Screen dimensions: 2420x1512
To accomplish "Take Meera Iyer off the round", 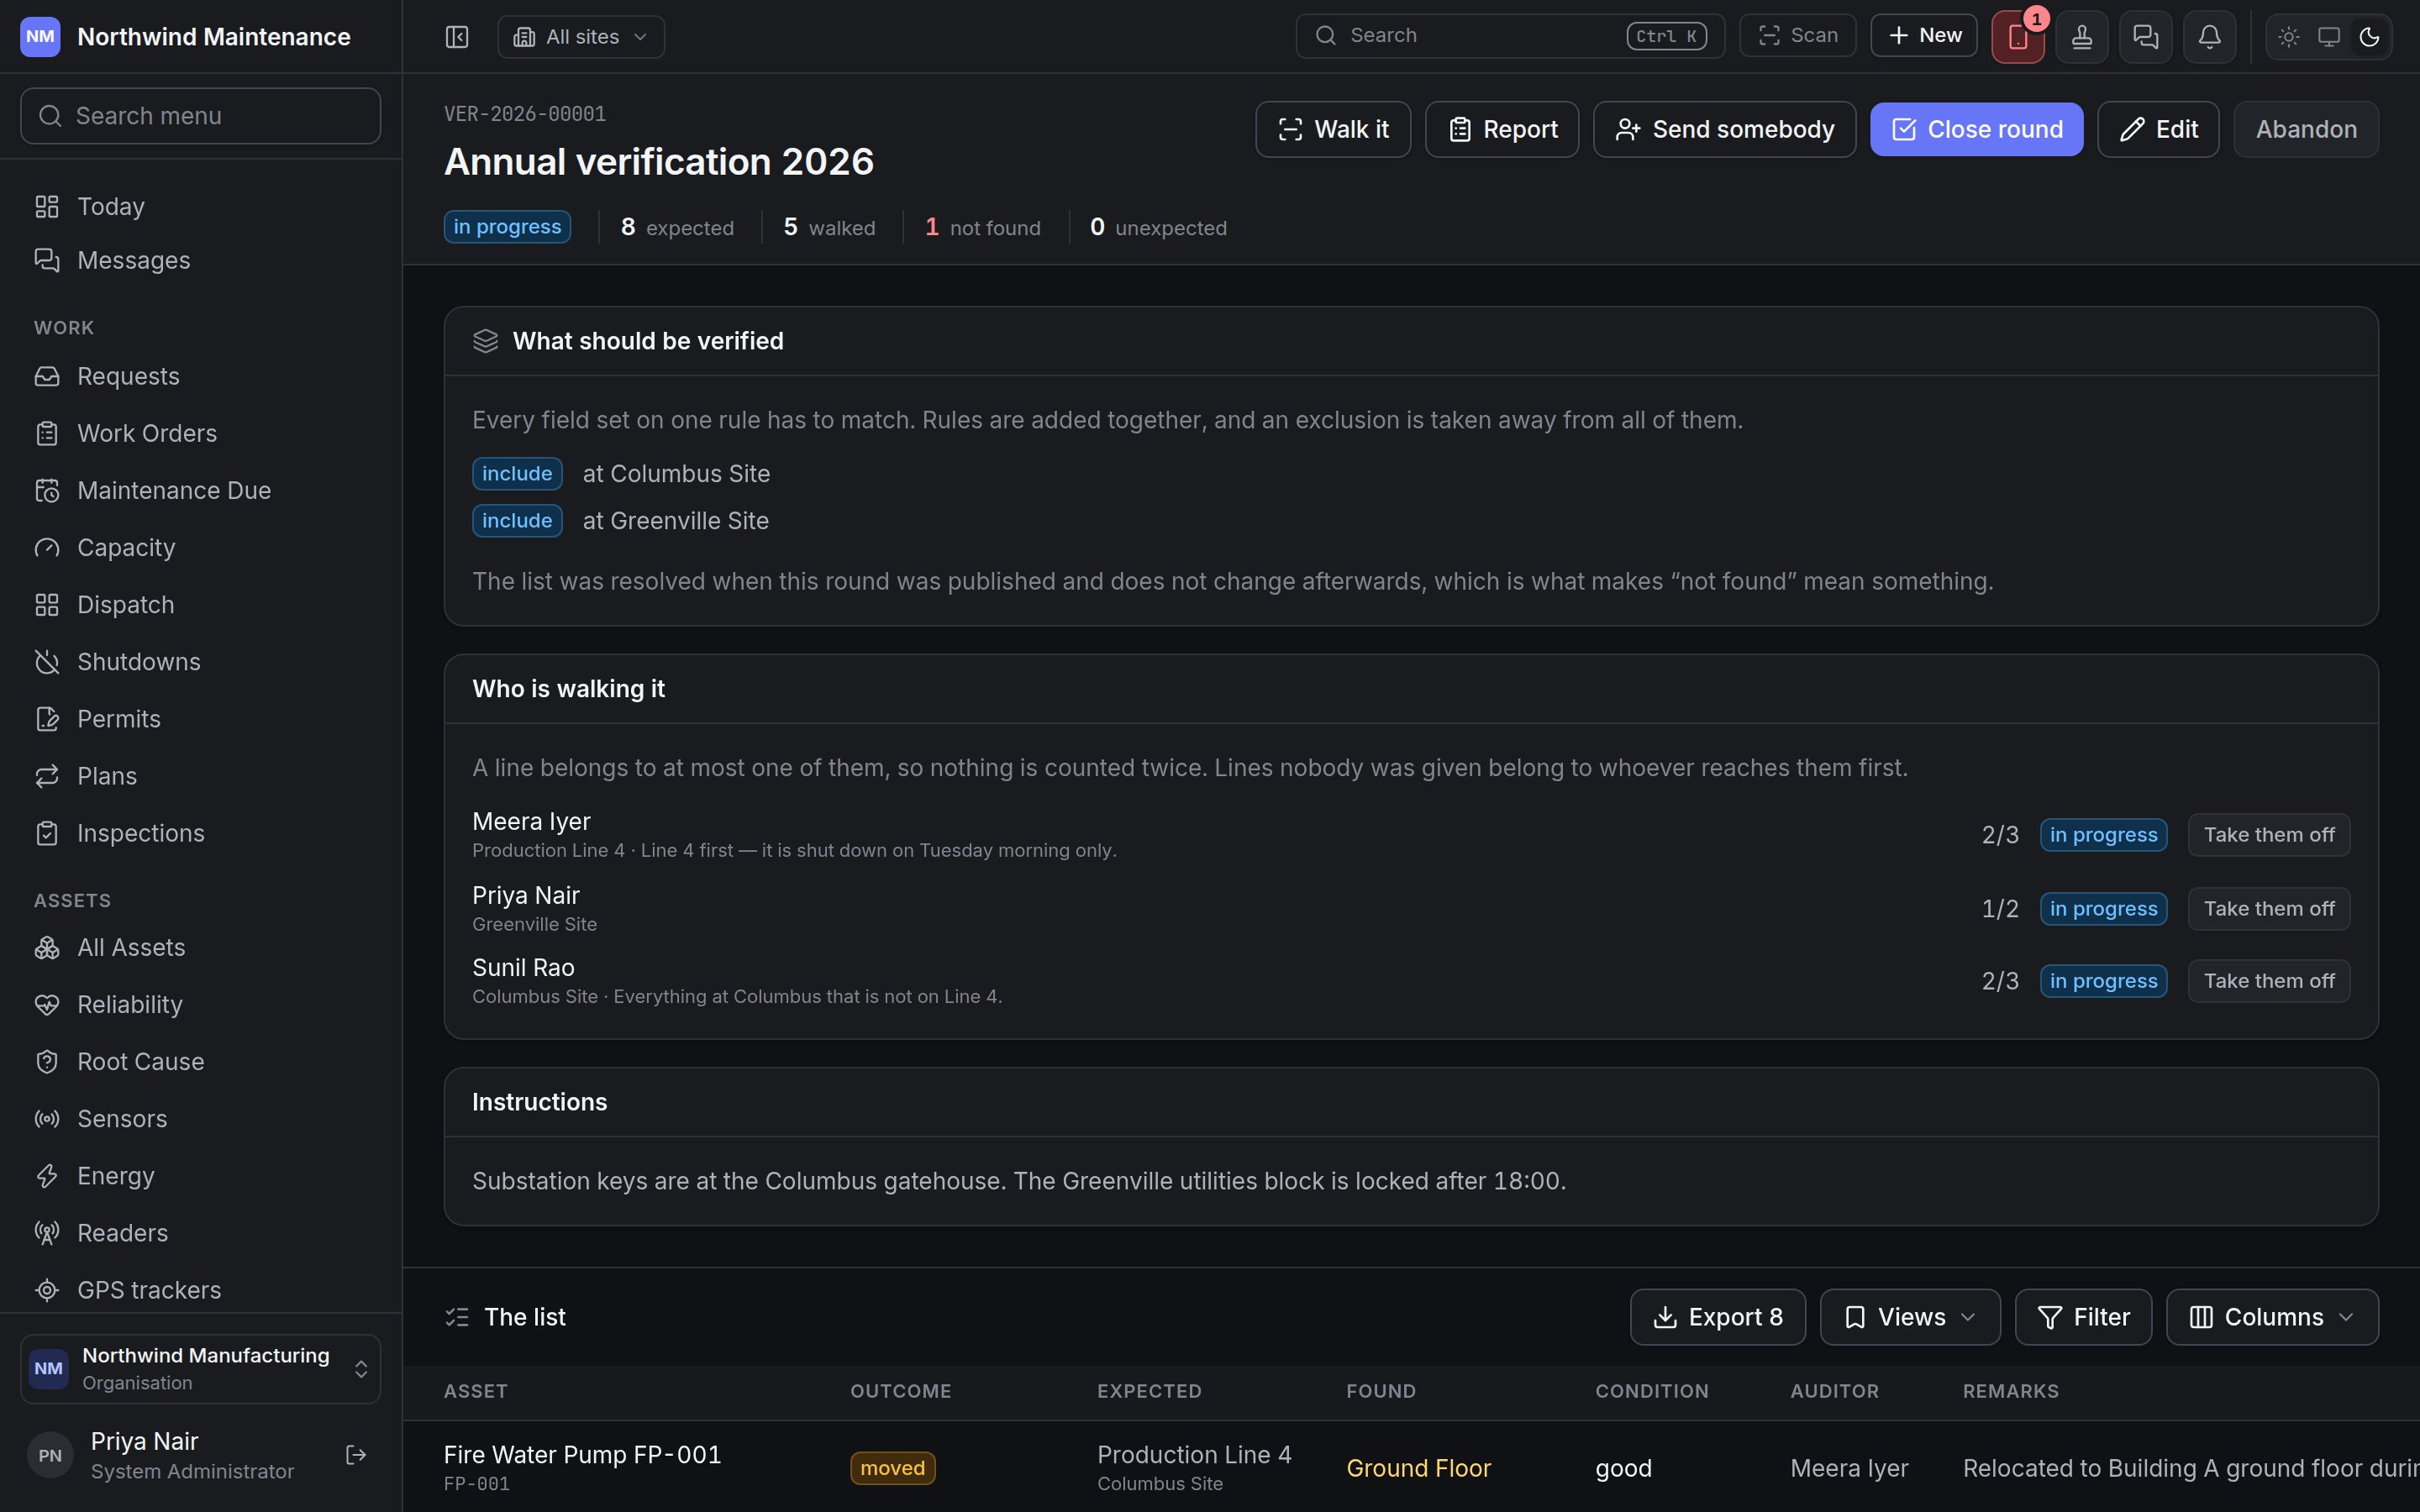I will pyautogui.click(x=2268, y=835).
